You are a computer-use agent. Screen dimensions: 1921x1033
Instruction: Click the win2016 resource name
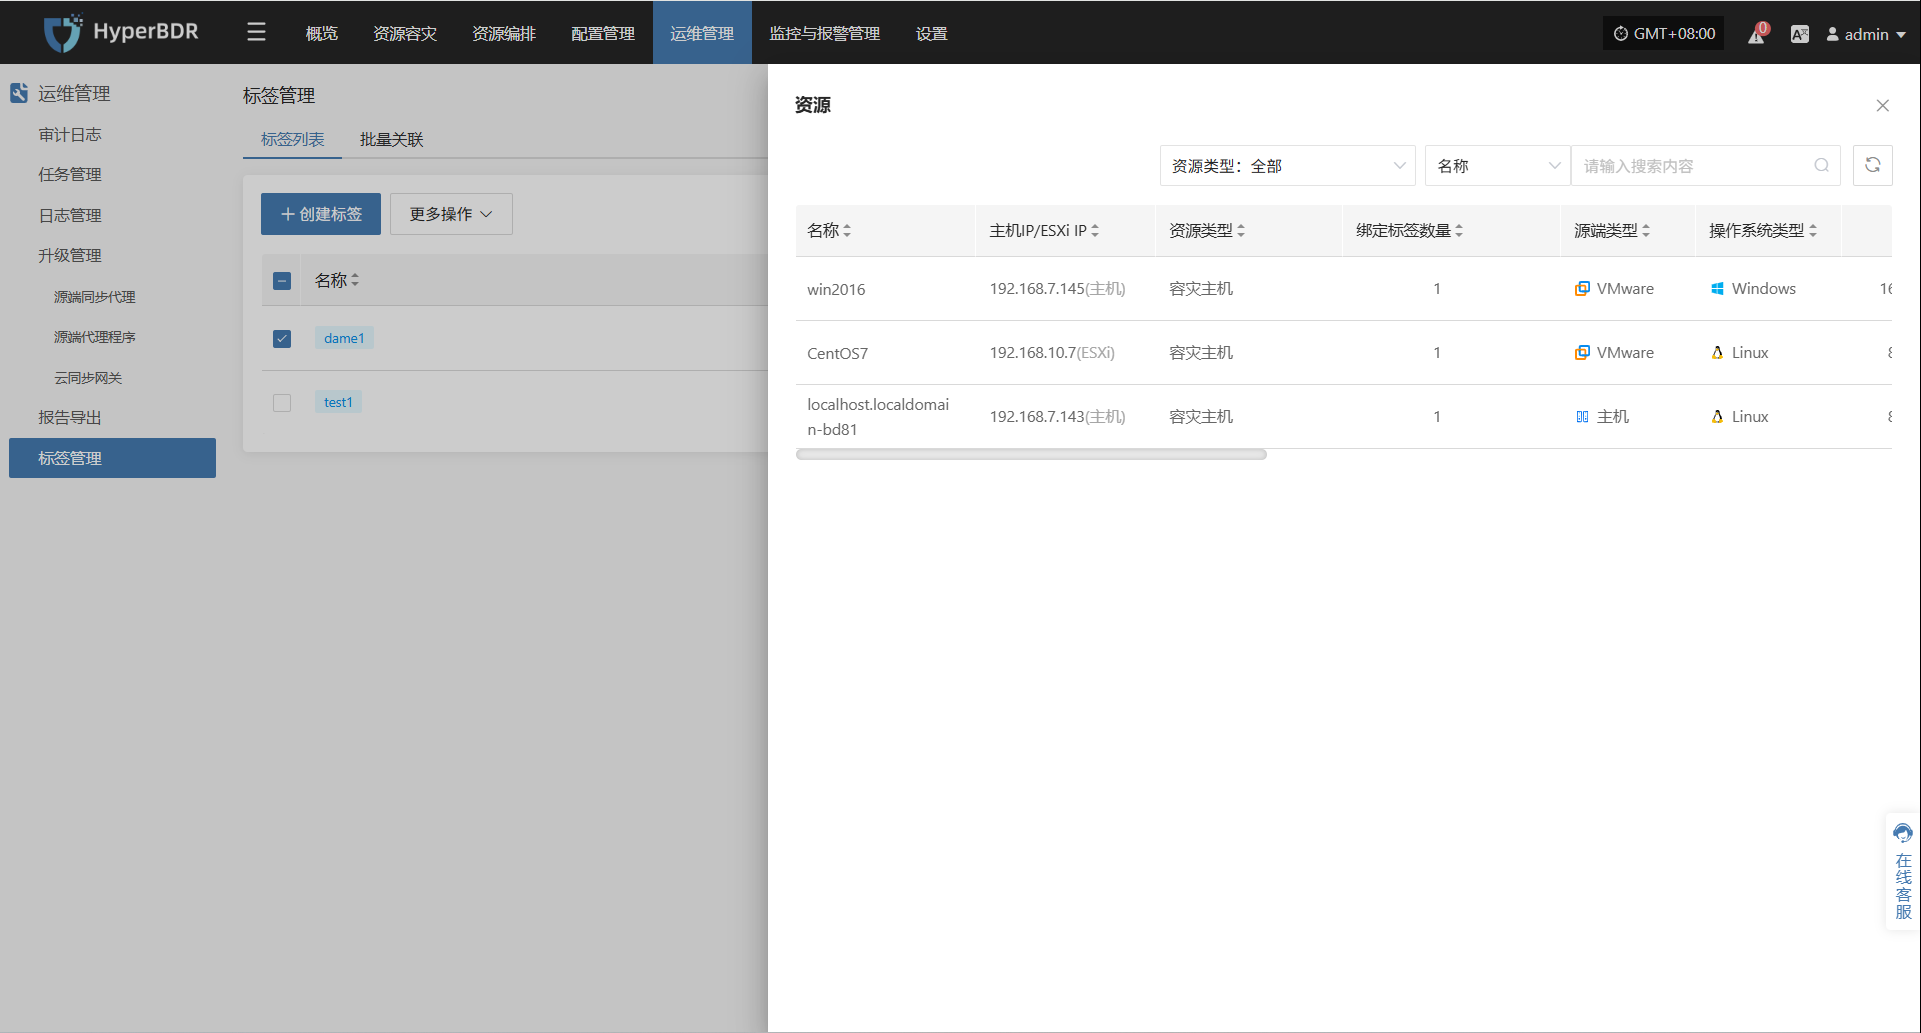click(836, 289)
